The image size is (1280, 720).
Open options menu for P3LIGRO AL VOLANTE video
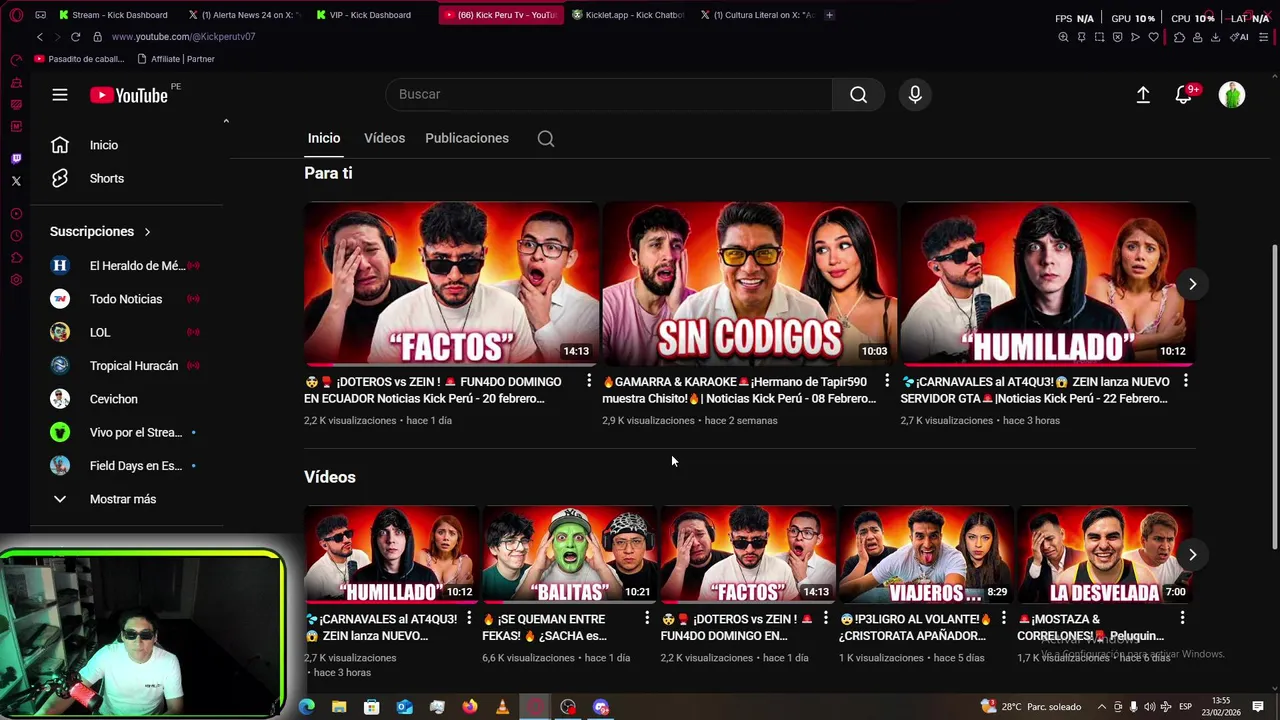point(1003,619)
